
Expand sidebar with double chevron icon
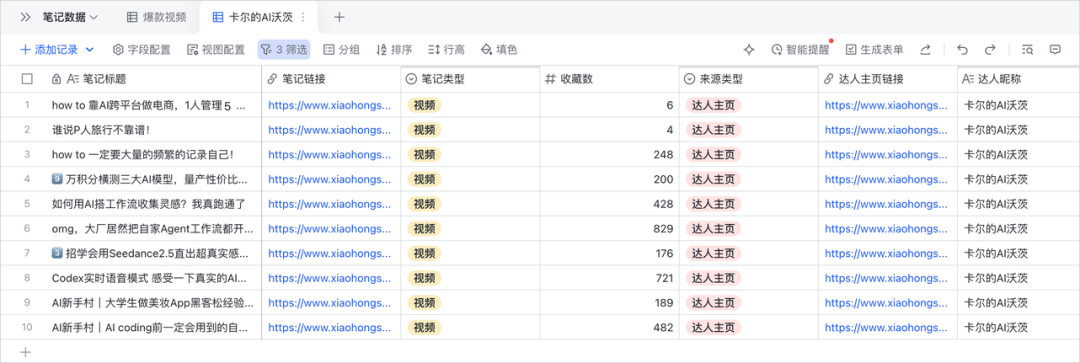pyautogui.click(x=25, y=17)
